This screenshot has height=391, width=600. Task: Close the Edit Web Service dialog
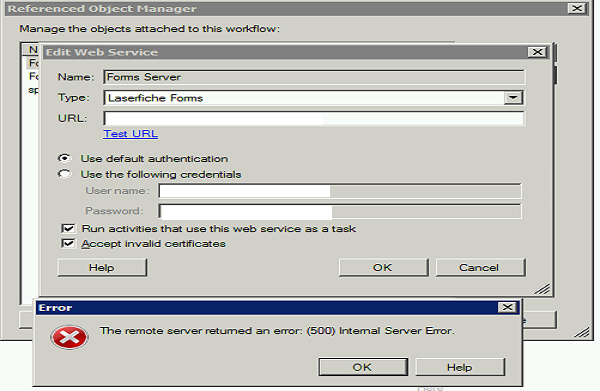point(537,52)
